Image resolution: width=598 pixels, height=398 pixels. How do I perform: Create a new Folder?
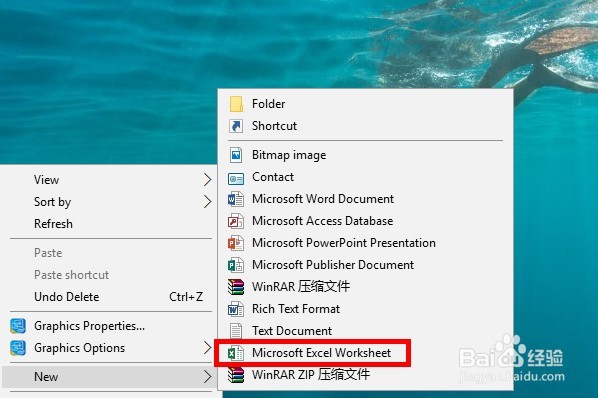pos(365,104)
